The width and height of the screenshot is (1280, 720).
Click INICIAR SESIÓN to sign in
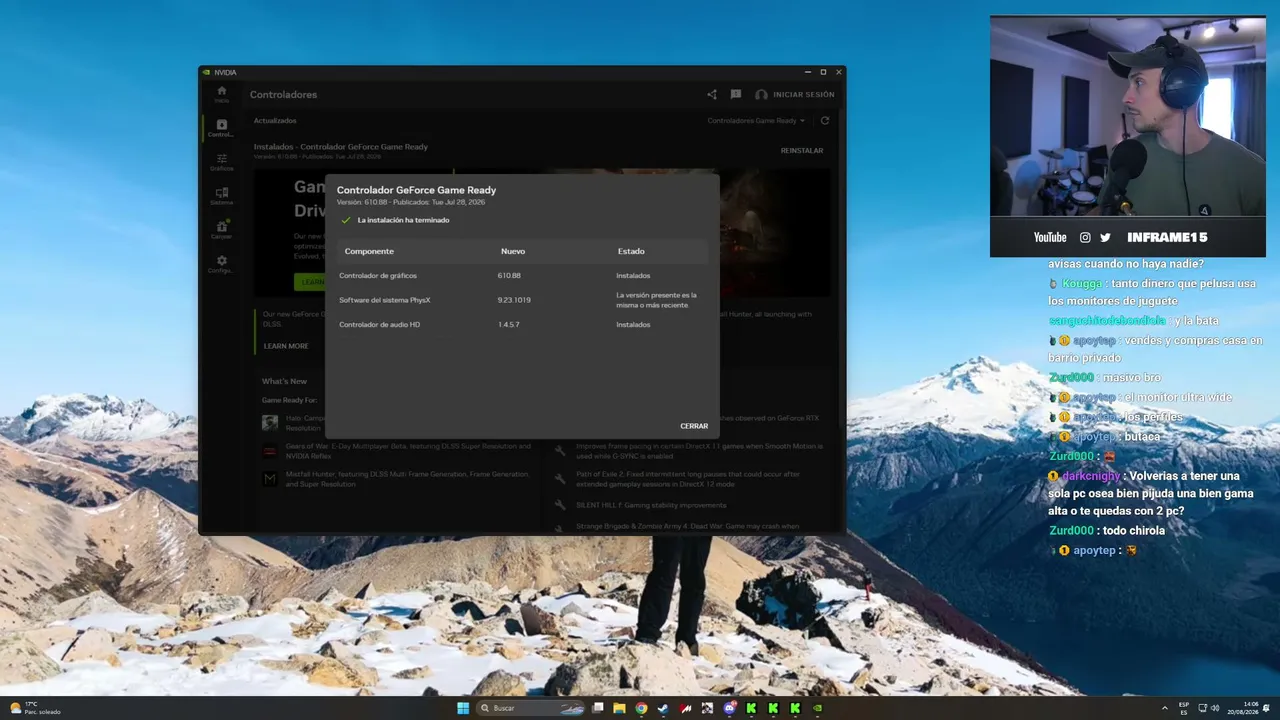[795, 95]
